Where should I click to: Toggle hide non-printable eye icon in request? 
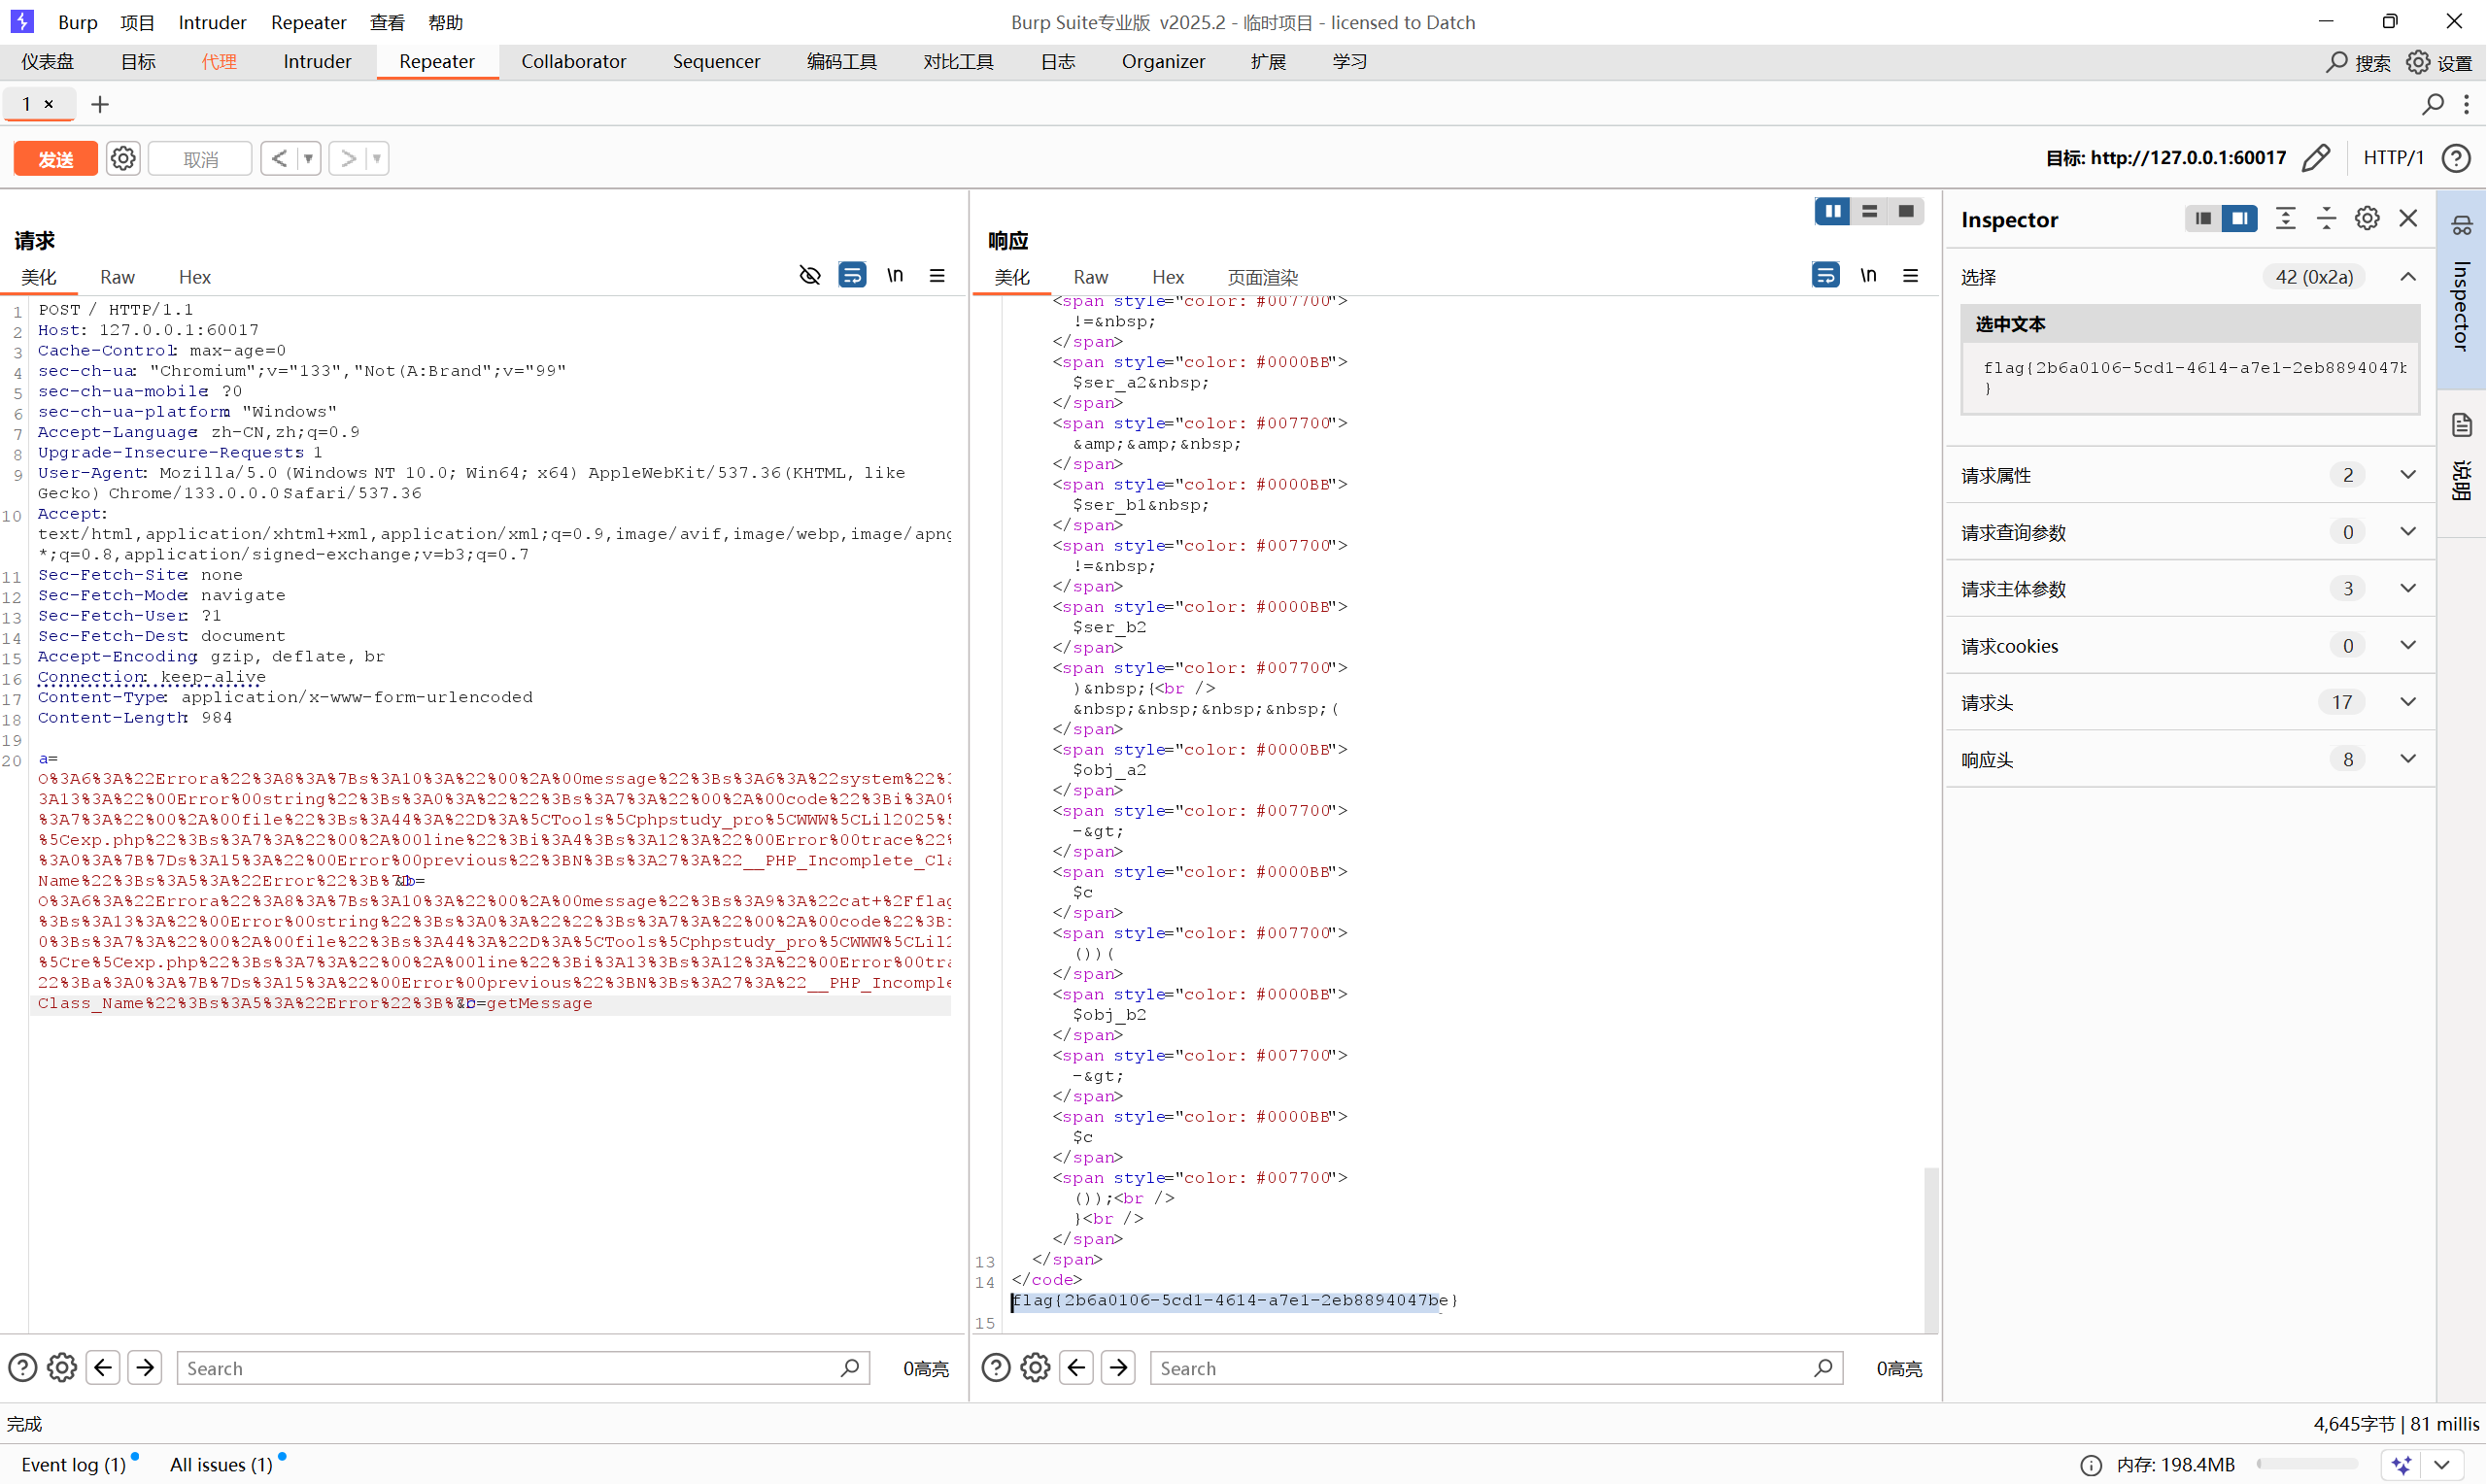point(810,275)
